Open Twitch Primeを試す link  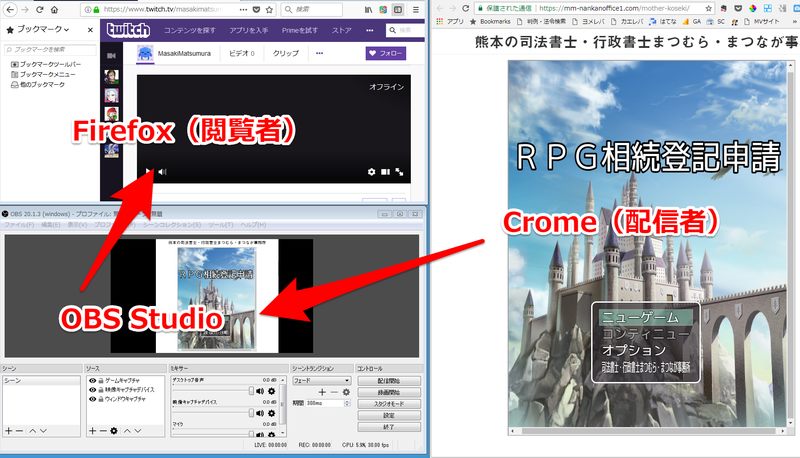pos(299,30)
